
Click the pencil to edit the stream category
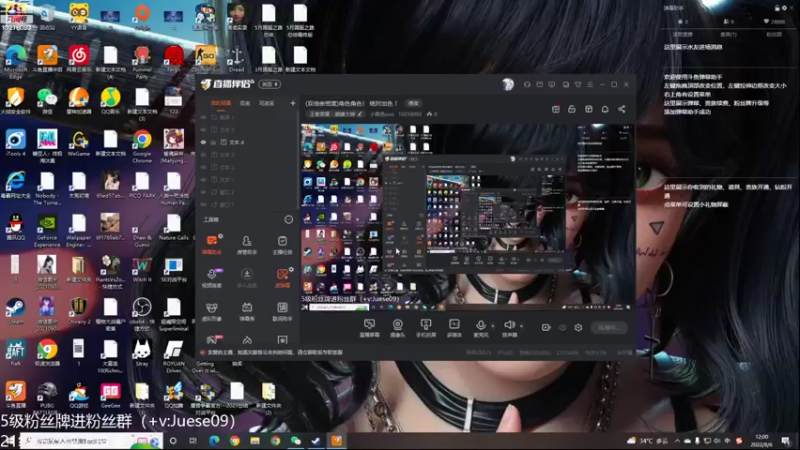point(360,114)
